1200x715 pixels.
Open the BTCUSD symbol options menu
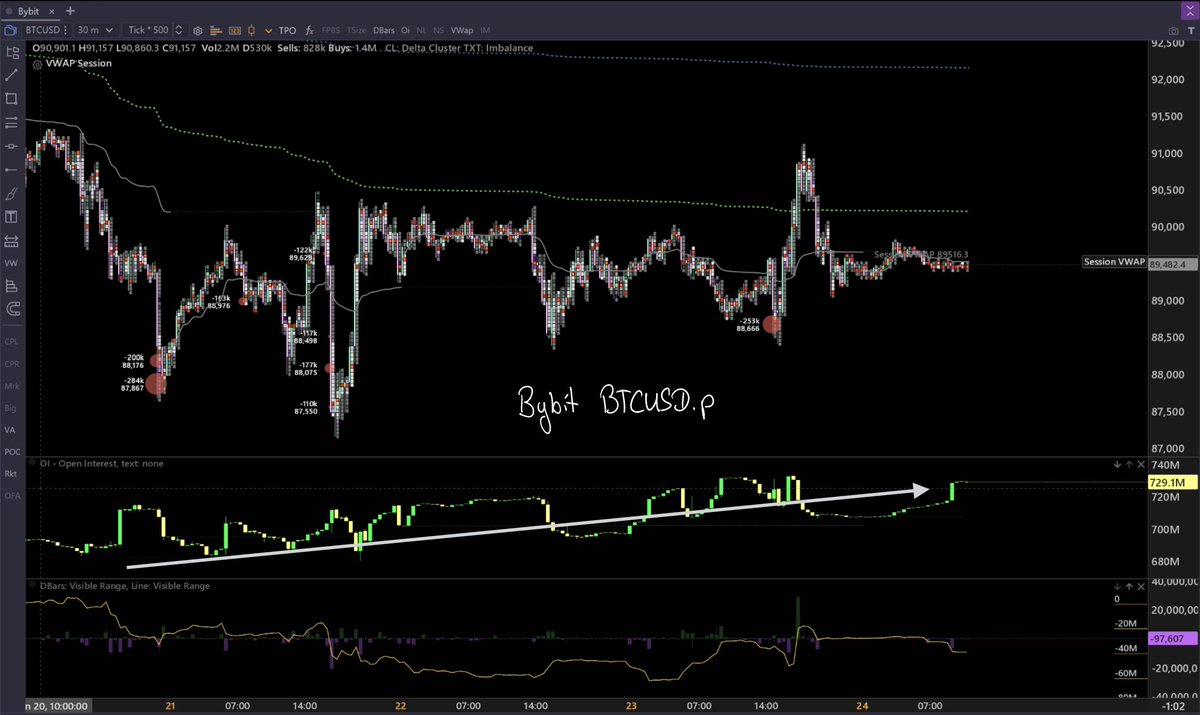64,30
